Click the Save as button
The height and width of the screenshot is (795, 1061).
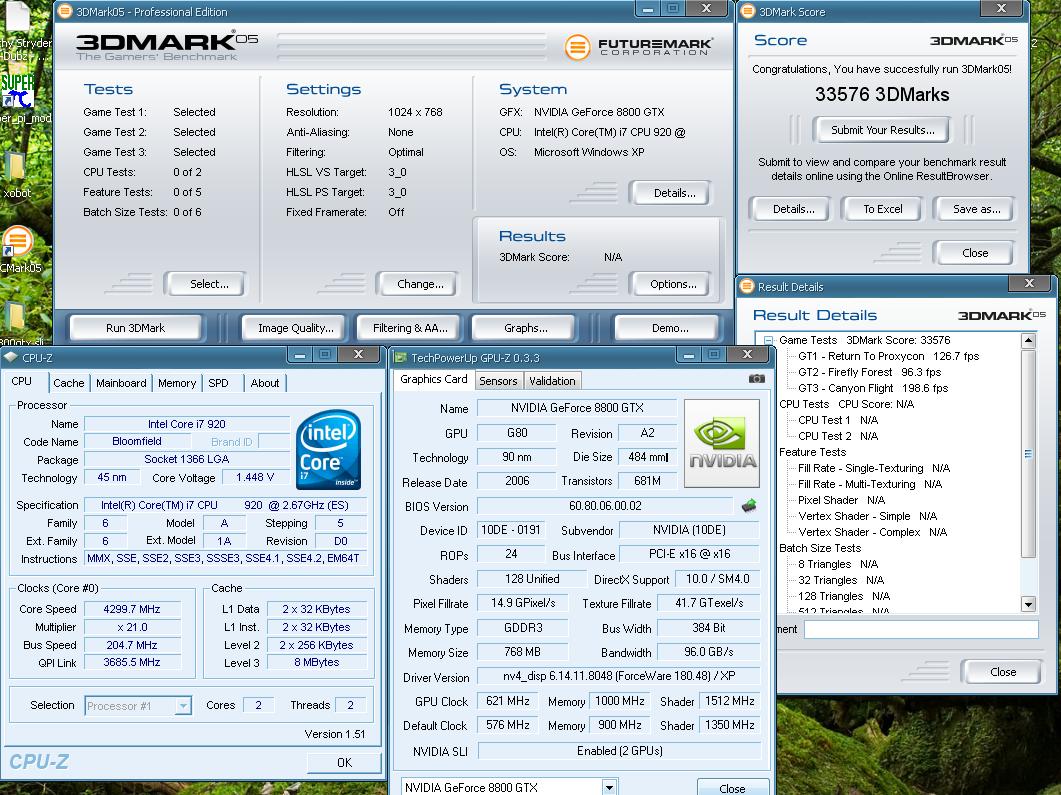[976, 209]
